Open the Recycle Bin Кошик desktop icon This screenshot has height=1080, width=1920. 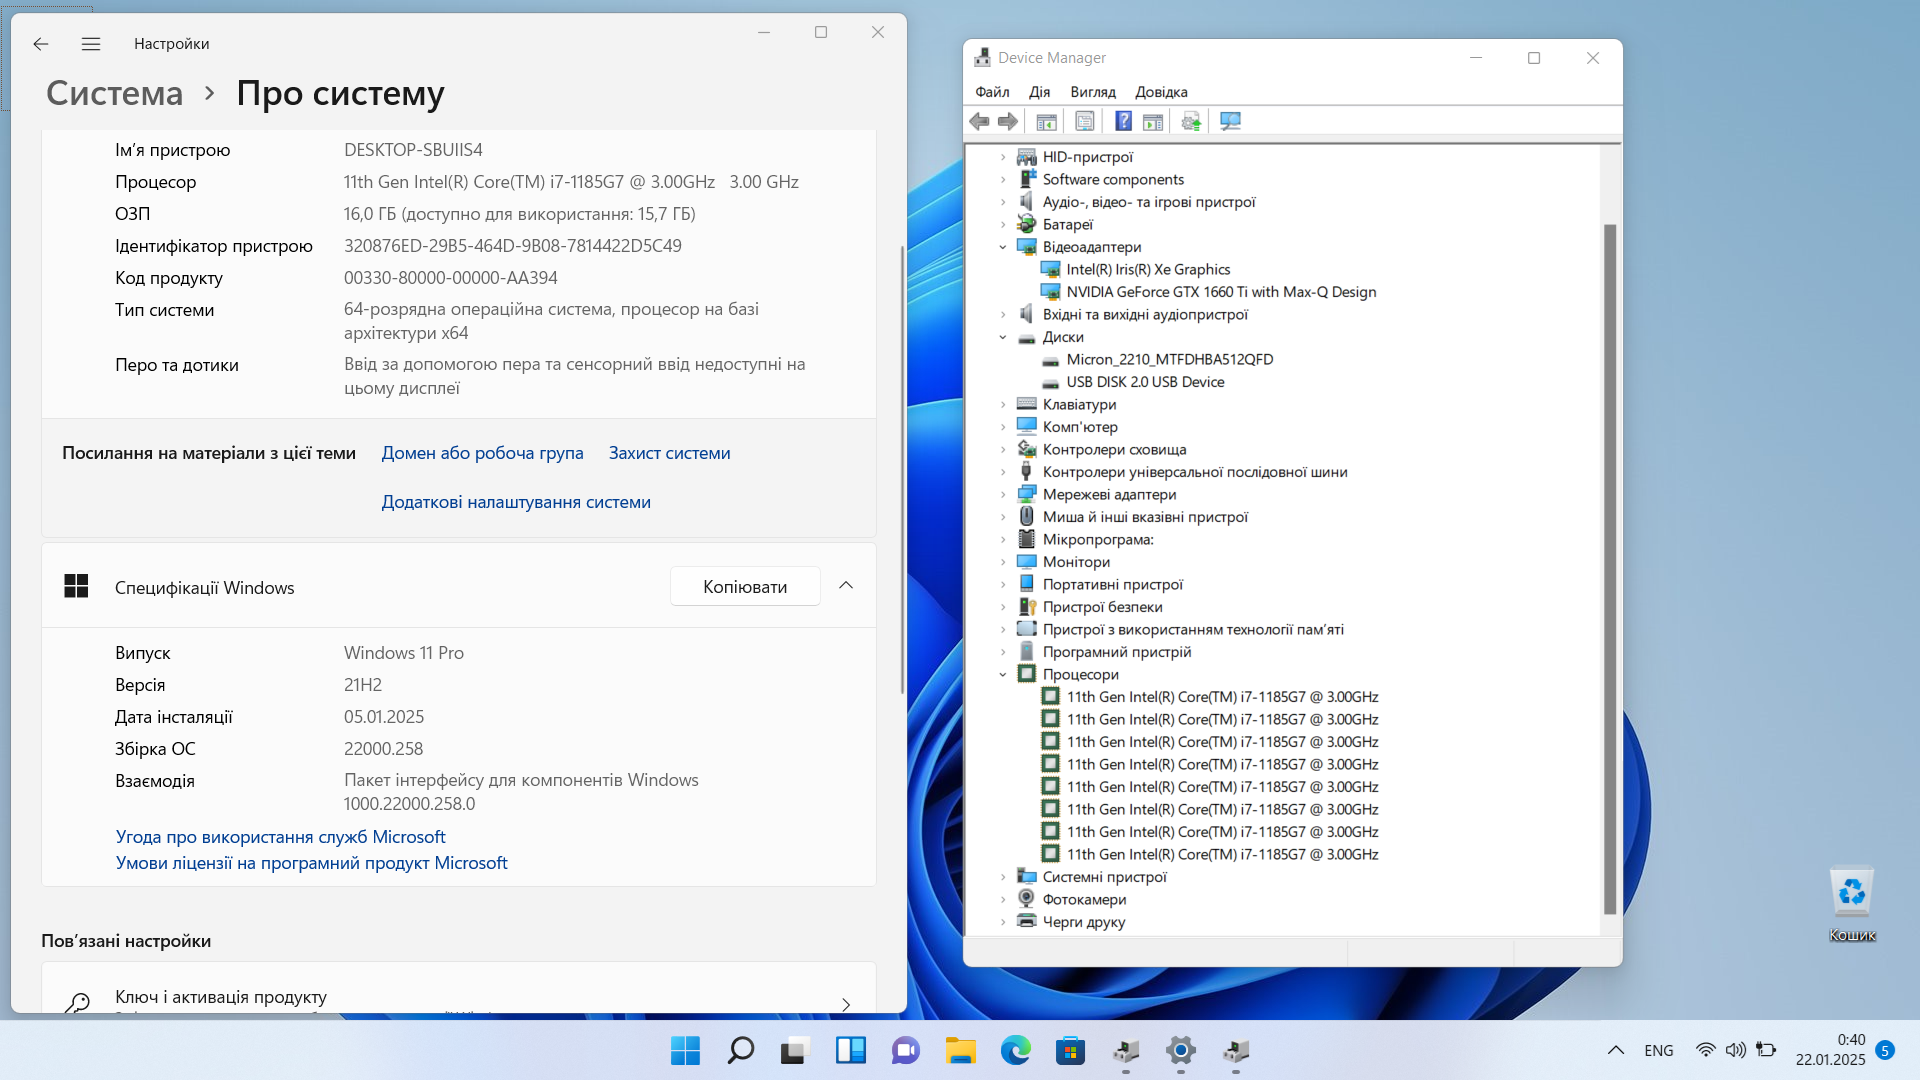1852,903
